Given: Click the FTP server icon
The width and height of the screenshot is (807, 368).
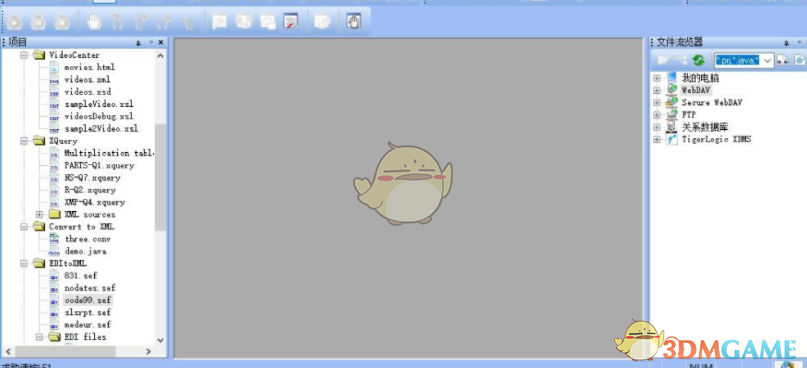Looking at the screenshot, I should [x=672, y=114].
